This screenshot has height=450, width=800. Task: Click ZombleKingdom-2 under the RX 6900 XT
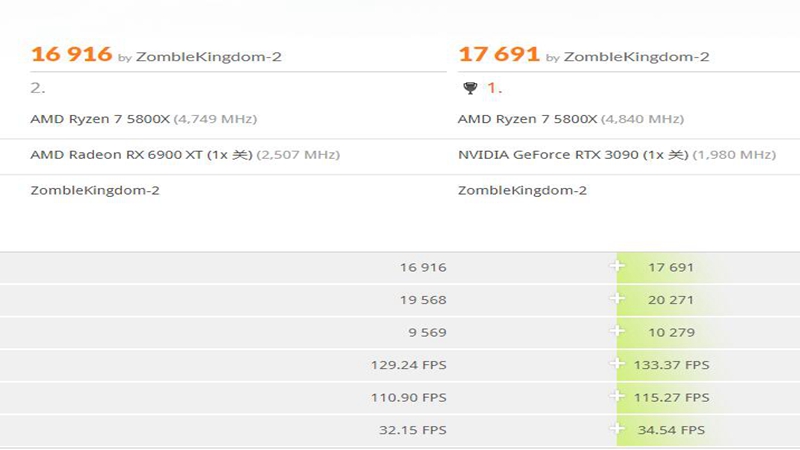point(95,190)
